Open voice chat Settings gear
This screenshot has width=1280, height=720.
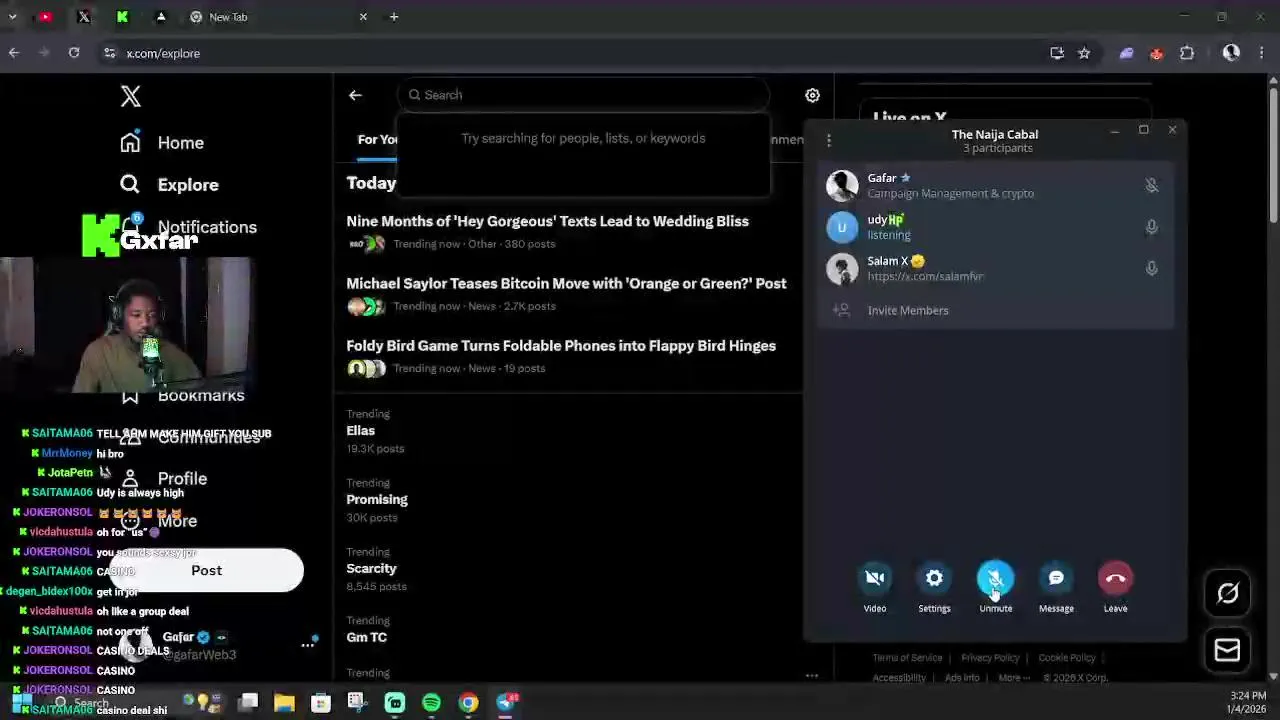click(x=934, y=579)
